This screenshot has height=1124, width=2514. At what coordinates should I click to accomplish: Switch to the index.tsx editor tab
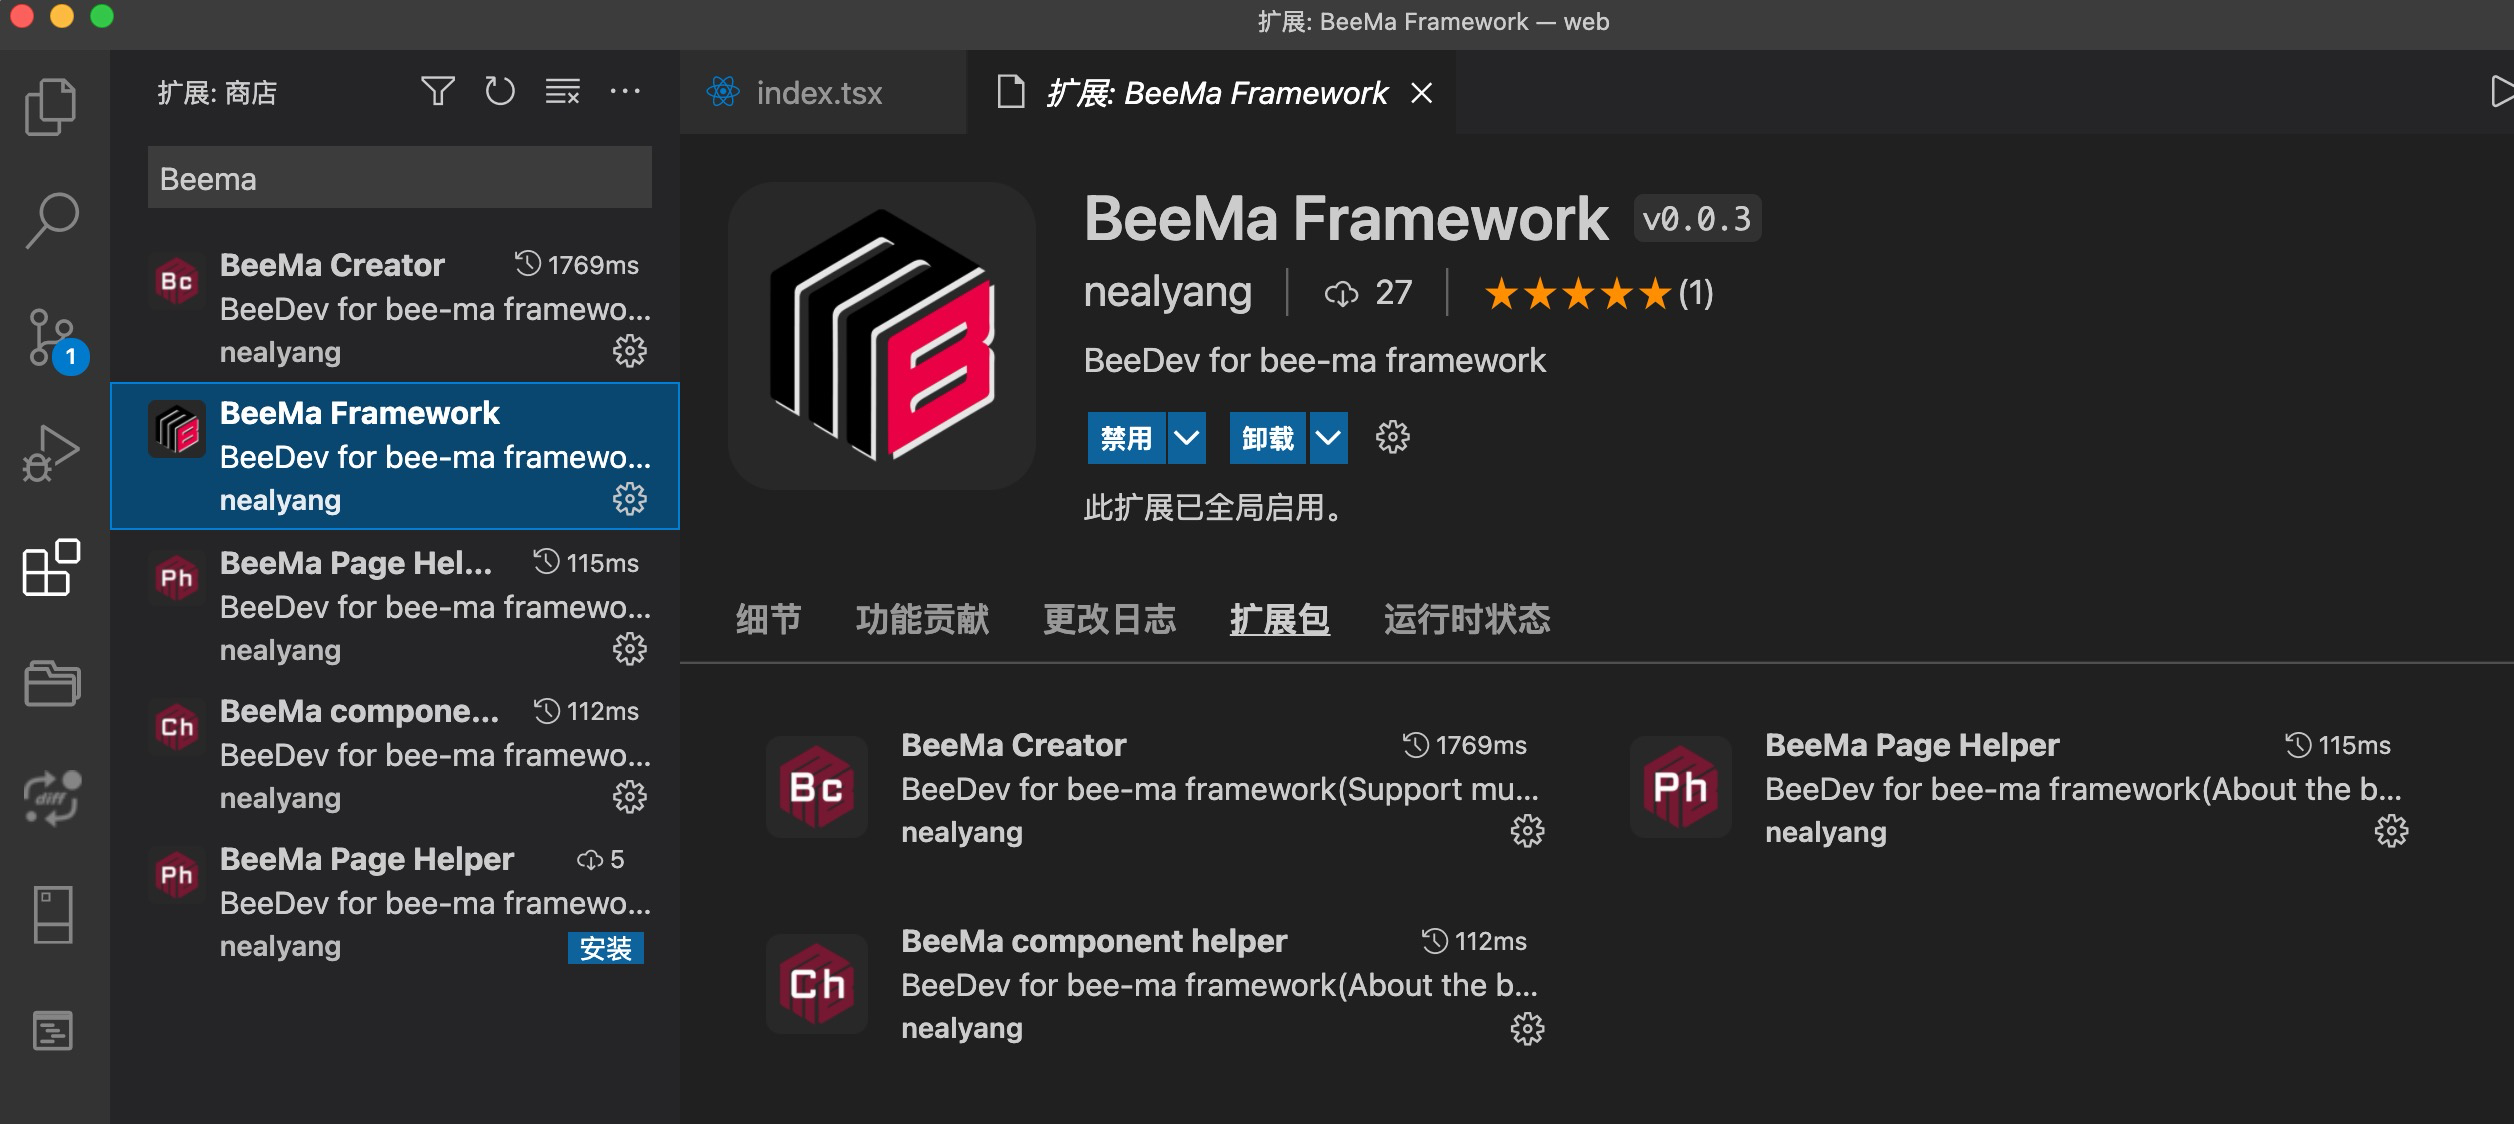[818, 93]
